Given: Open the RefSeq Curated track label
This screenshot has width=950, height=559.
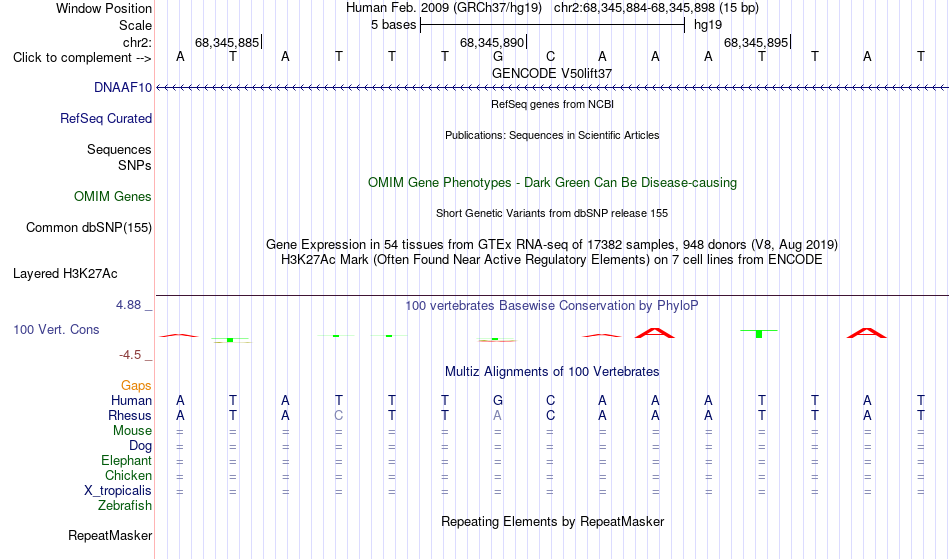Looking at the screenshot, I should (x=105, y=119).
